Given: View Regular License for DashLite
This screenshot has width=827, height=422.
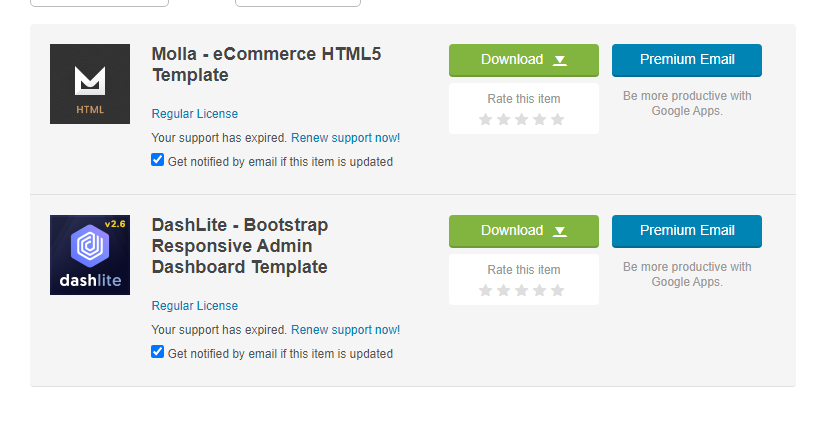Looking at the screenshot, I should point(195,306).
